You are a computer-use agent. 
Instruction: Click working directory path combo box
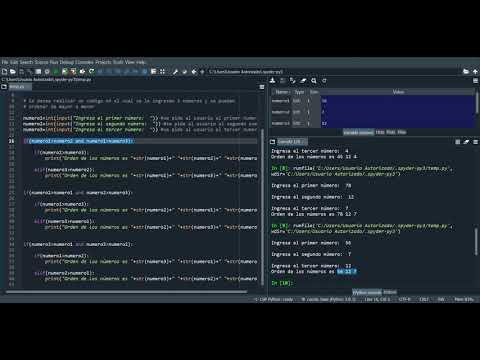point(333,72)
